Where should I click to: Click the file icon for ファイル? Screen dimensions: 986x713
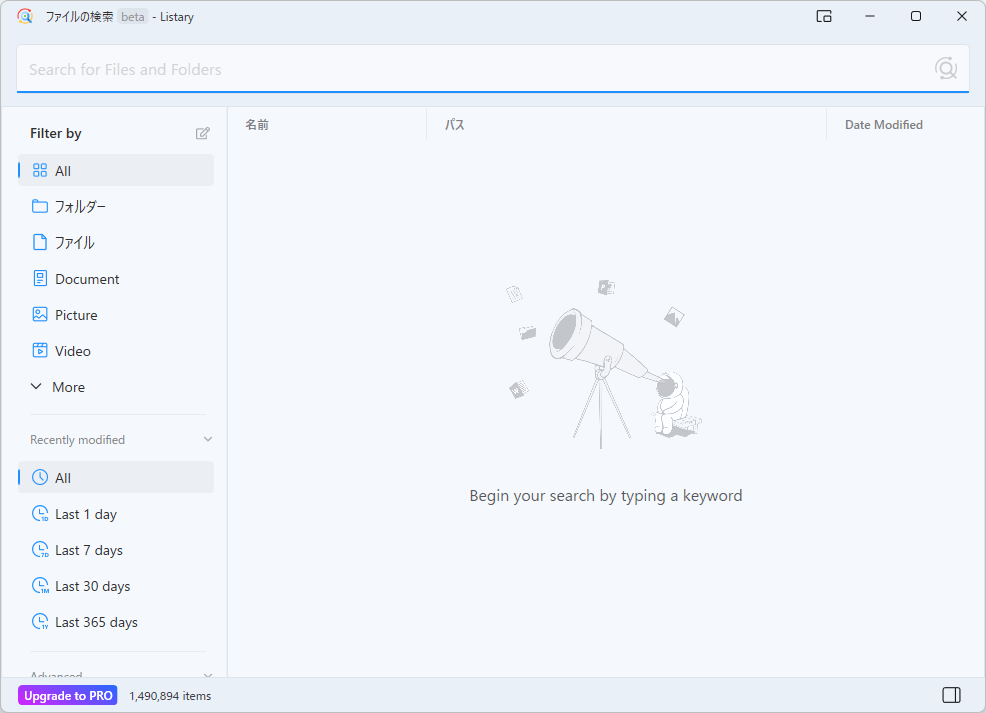pyautogui.click(x=40, y=242)
